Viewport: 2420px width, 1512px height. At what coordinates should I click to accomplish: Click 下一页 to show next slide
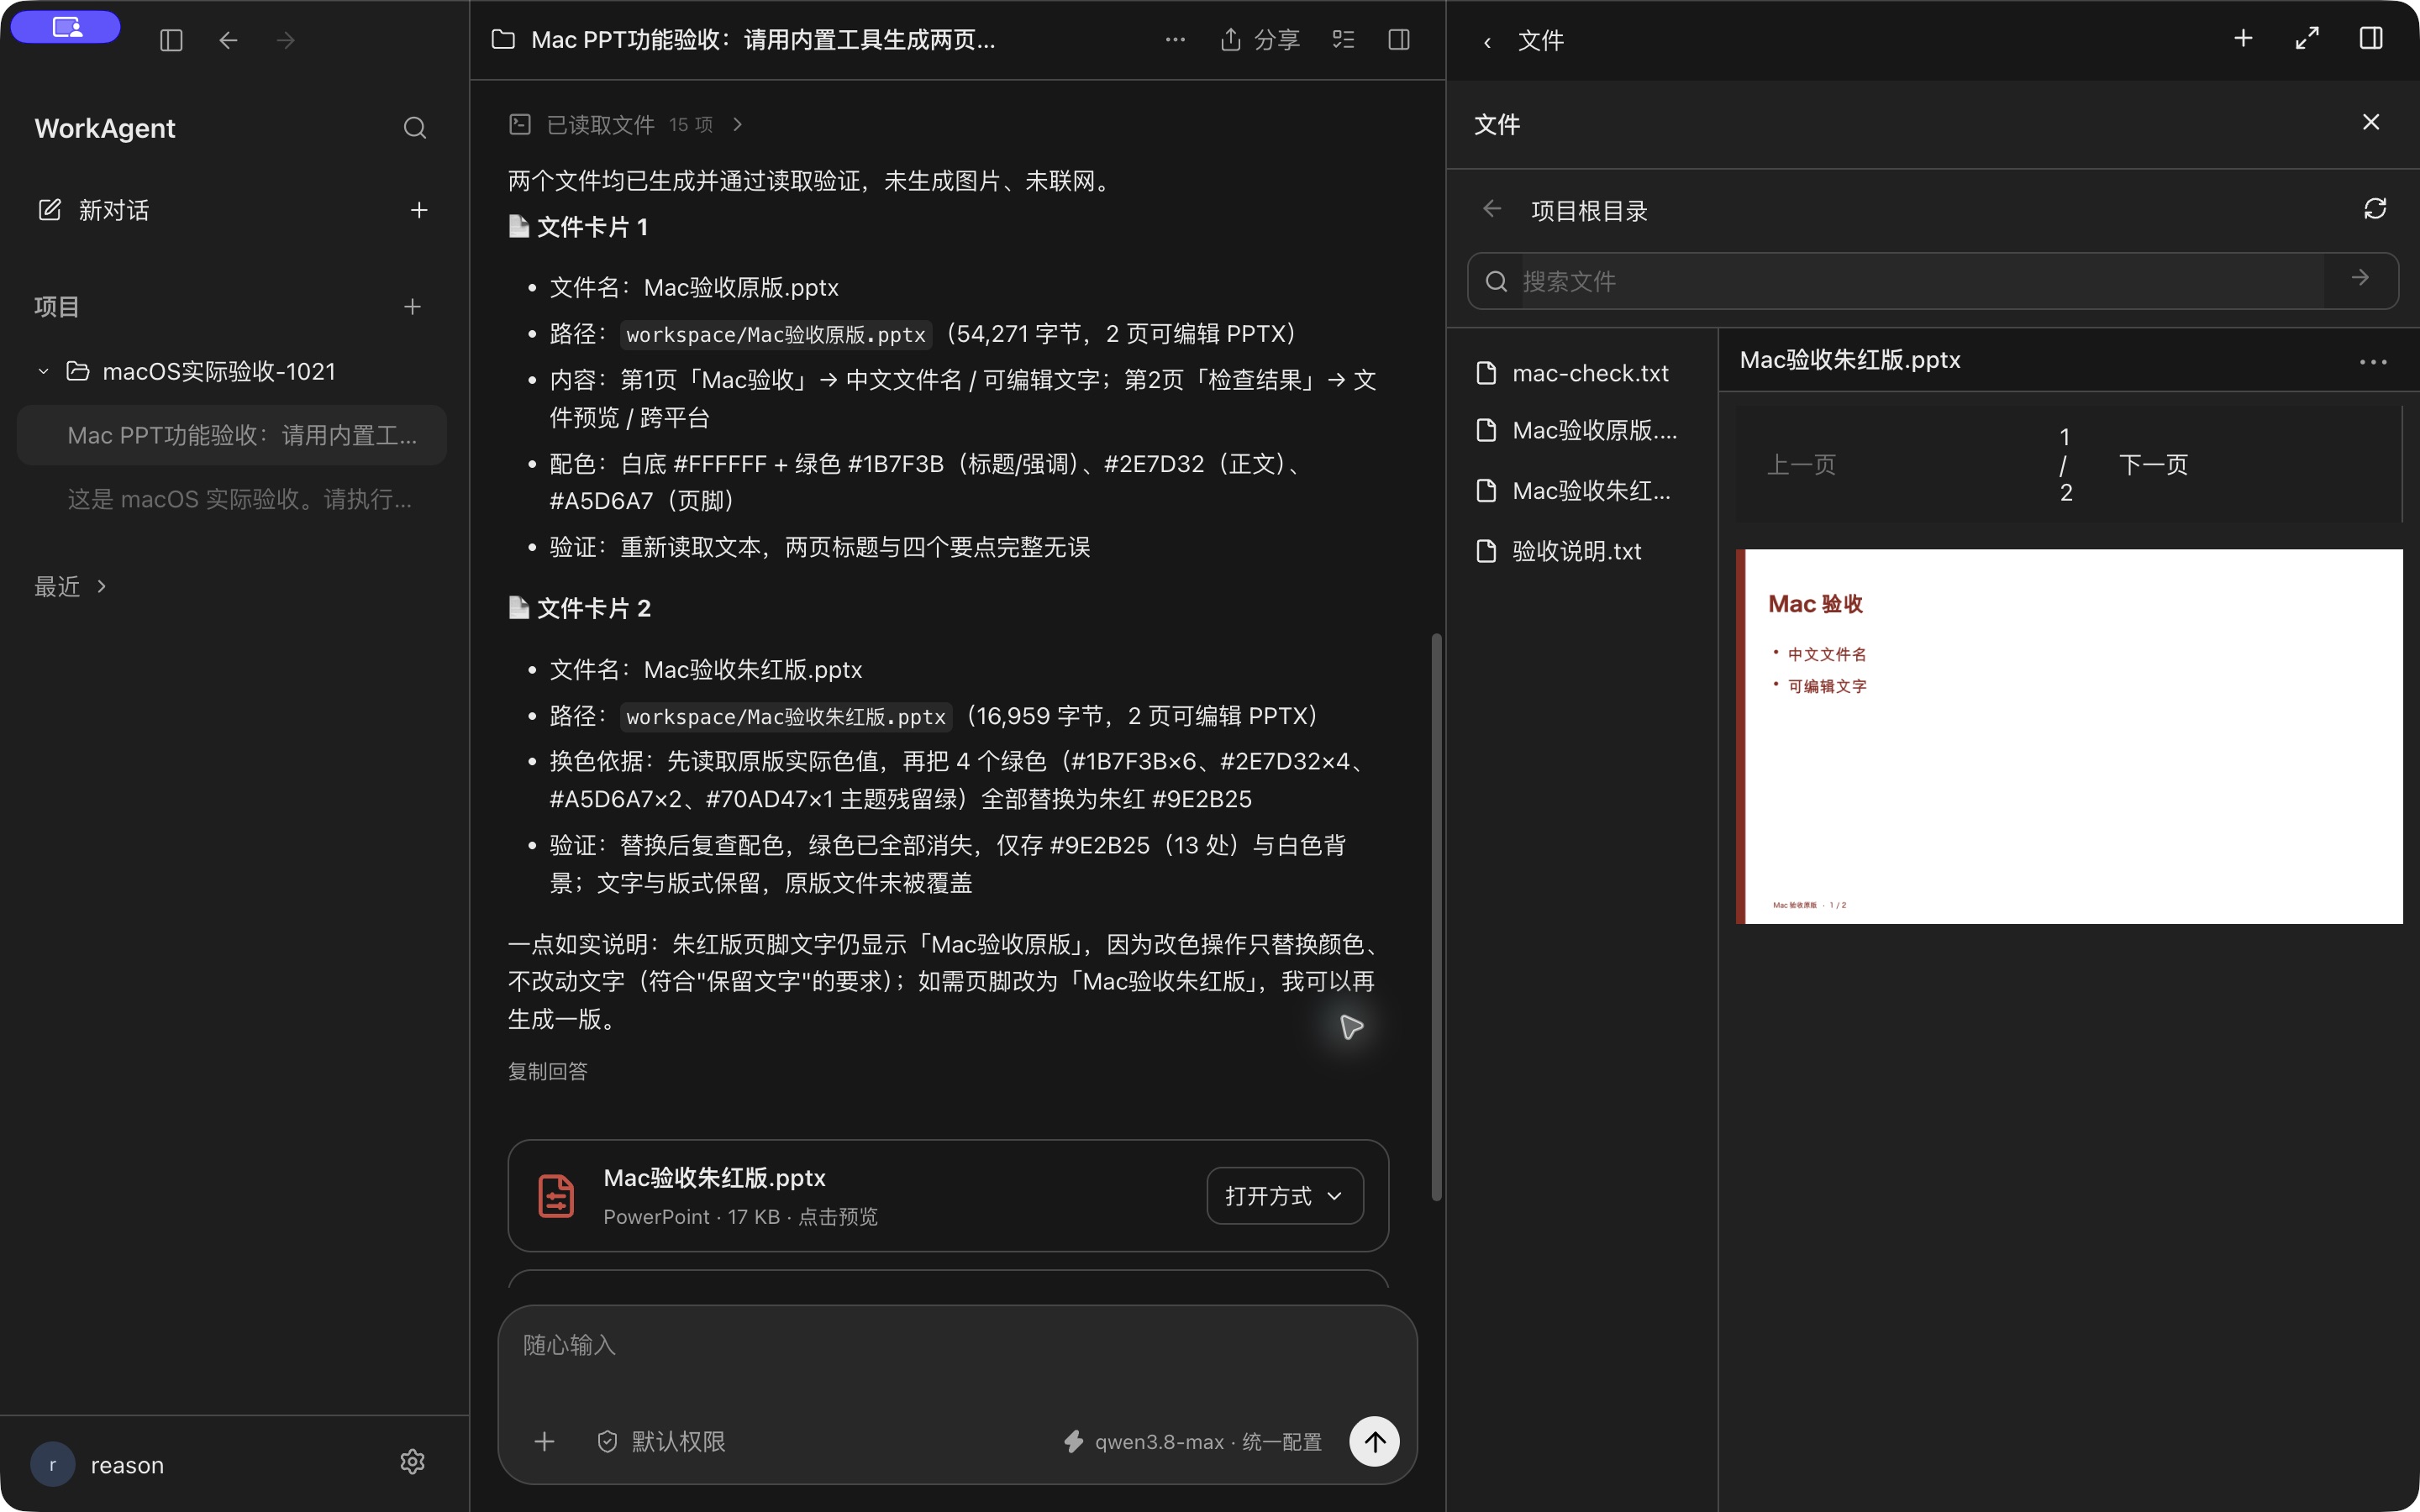click(2153, 464)
